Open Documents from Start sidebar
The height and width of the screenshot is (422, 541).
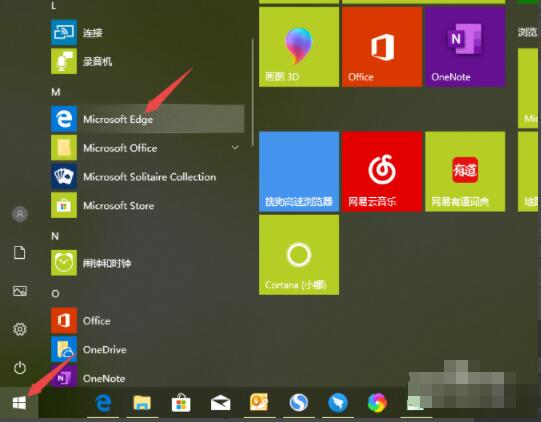(x=20, y=253)
